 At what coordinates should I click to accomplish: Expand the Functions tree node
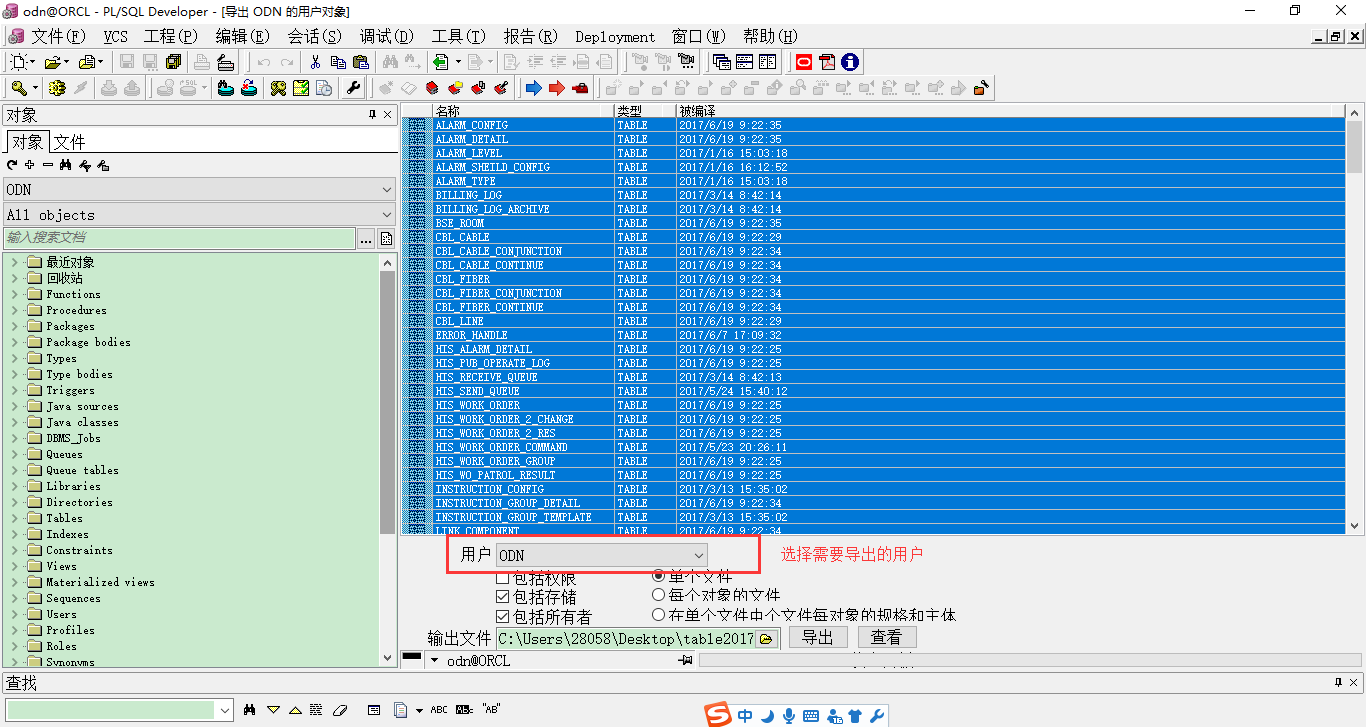(14, 294)
